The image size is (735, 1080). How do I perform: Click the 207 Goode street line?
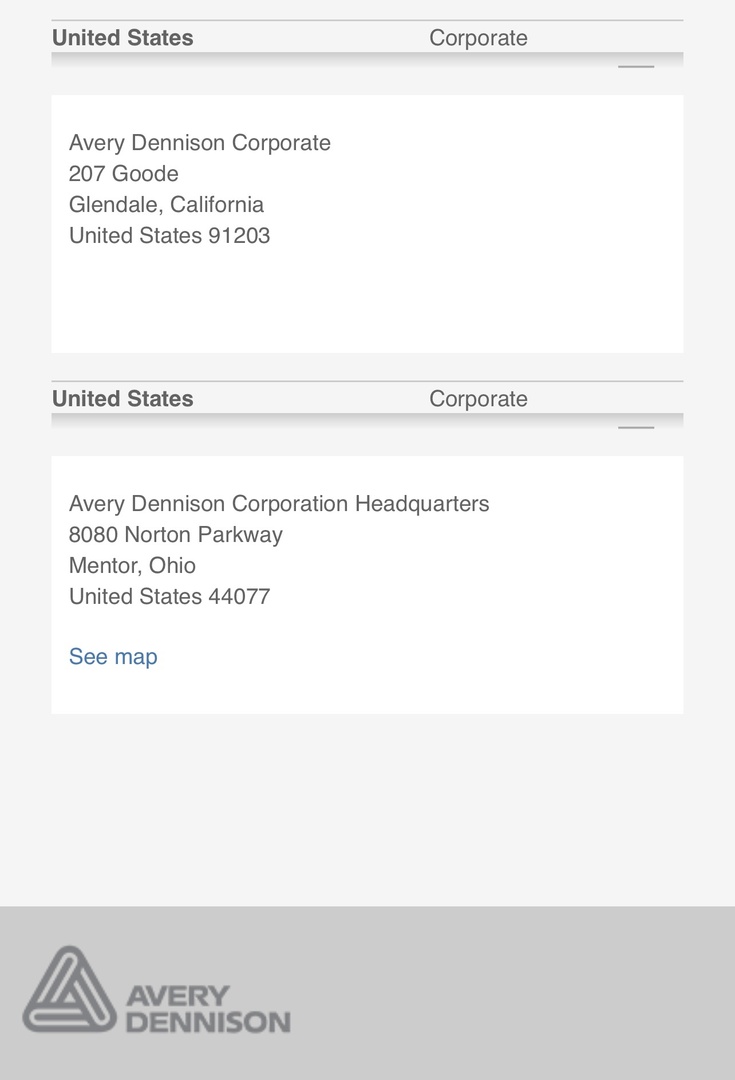pos(123,174)
